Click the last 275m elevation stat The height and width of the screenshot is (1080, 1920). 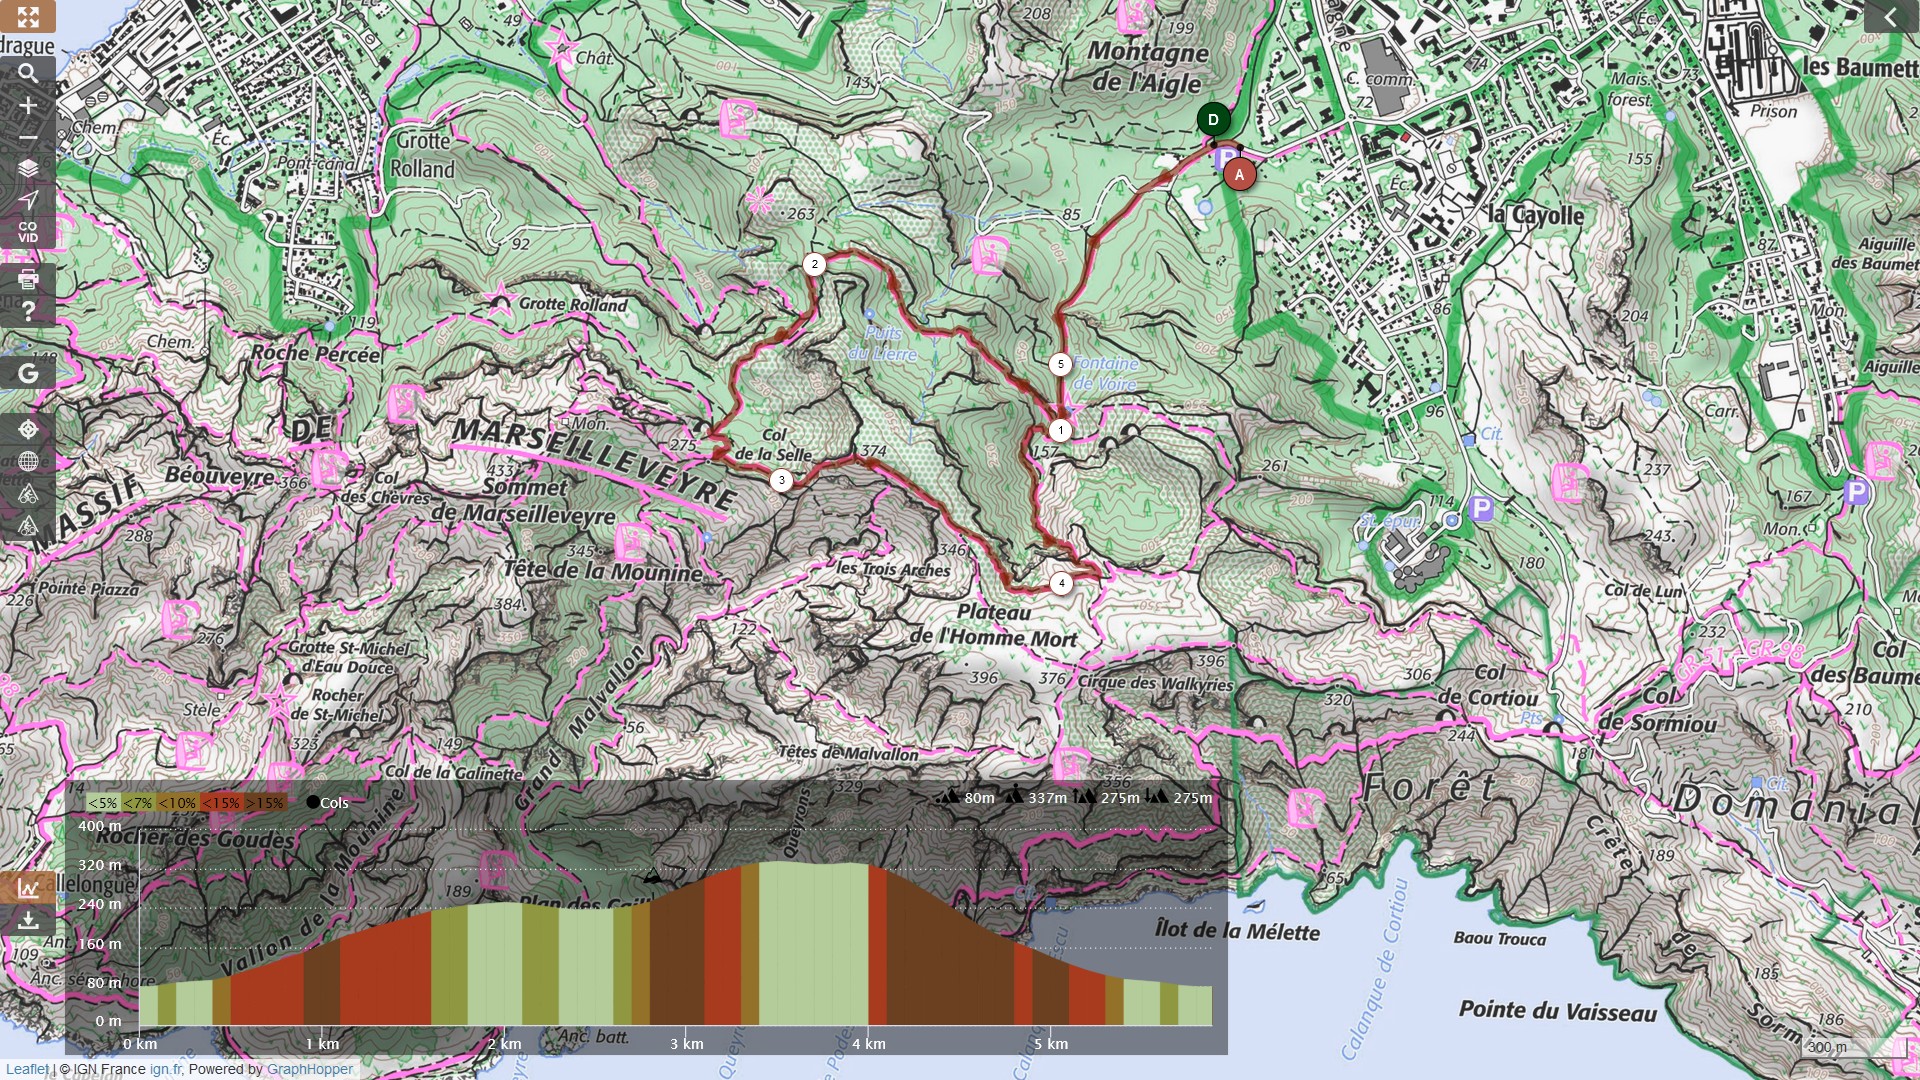[x=1180, y=798]
